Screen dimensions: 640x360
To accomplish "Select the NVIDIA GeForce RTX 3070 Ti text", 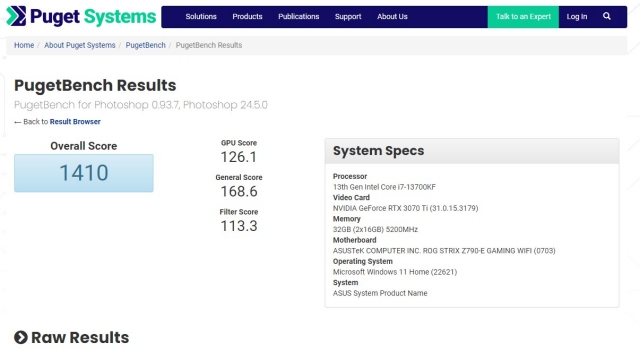I will click(405, 208).
